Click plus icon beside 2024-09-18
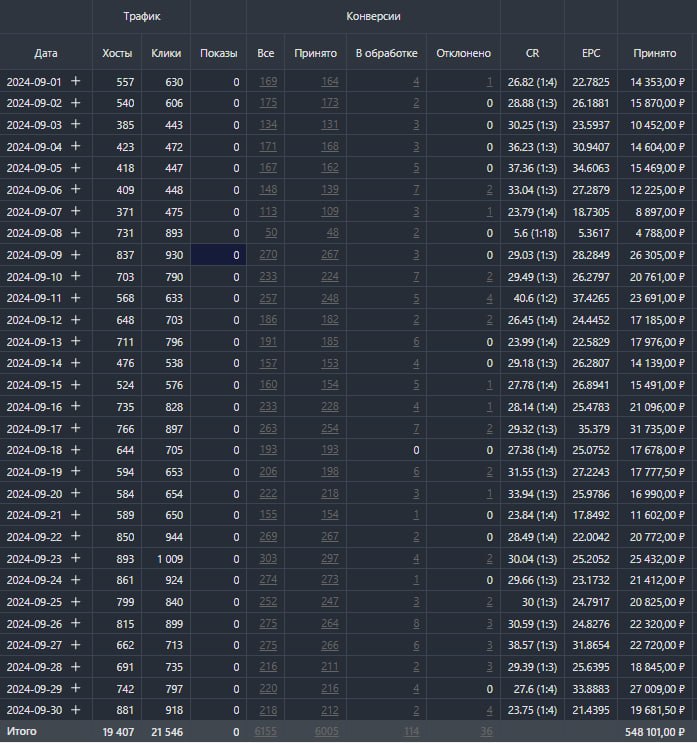The width and height of the screenshot is (697, 743). click(x=75, y=449)
